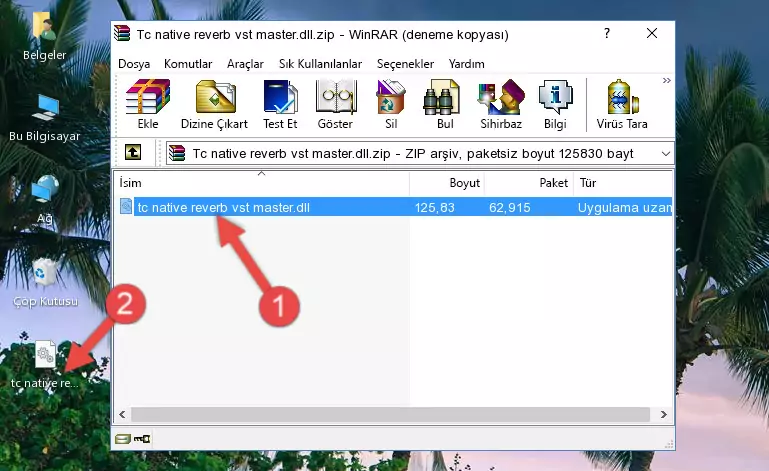Open the Dosya menu
769x471 pixels.
tap(134, 64)
